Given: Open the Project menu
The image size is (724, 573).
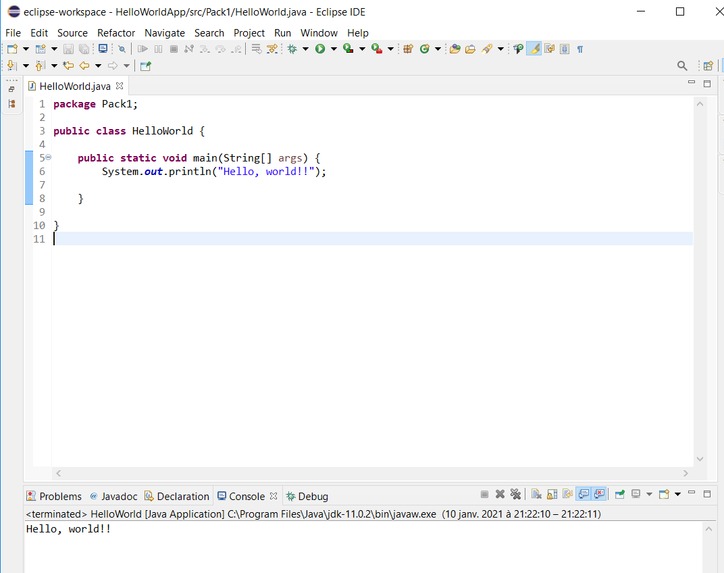Looking at the screenshot, I should [x=249, y=33].
